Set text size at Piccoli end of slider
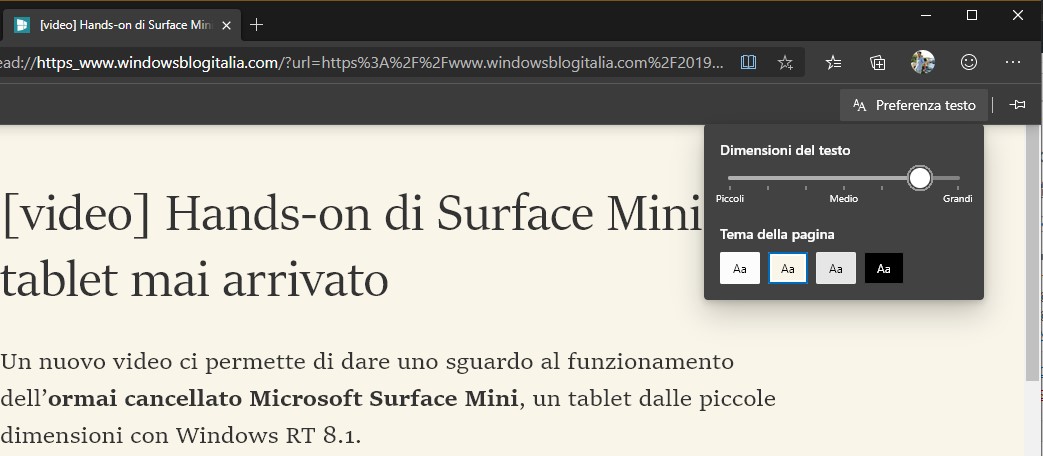Viewport: 1043px width, 456px height. pyautogui.click(x=730, y=178)
